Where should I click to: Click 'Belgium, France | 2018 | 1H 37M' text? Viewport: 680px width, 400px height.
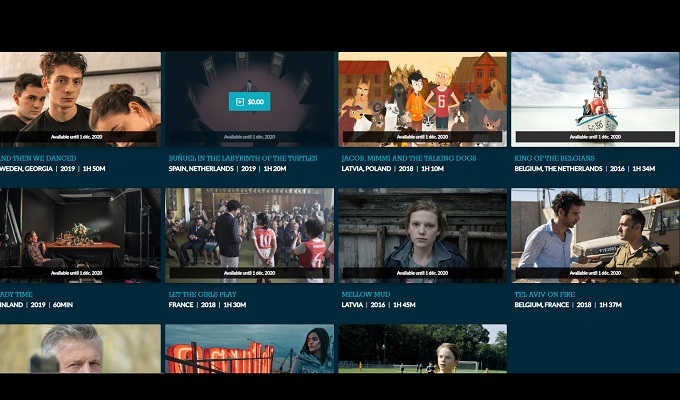tap(568, 305)
